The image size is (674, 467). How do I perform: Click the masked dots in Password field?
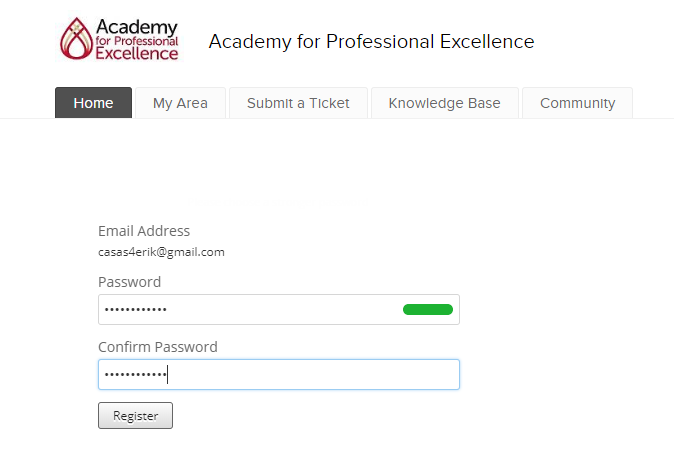coord(136,310)
